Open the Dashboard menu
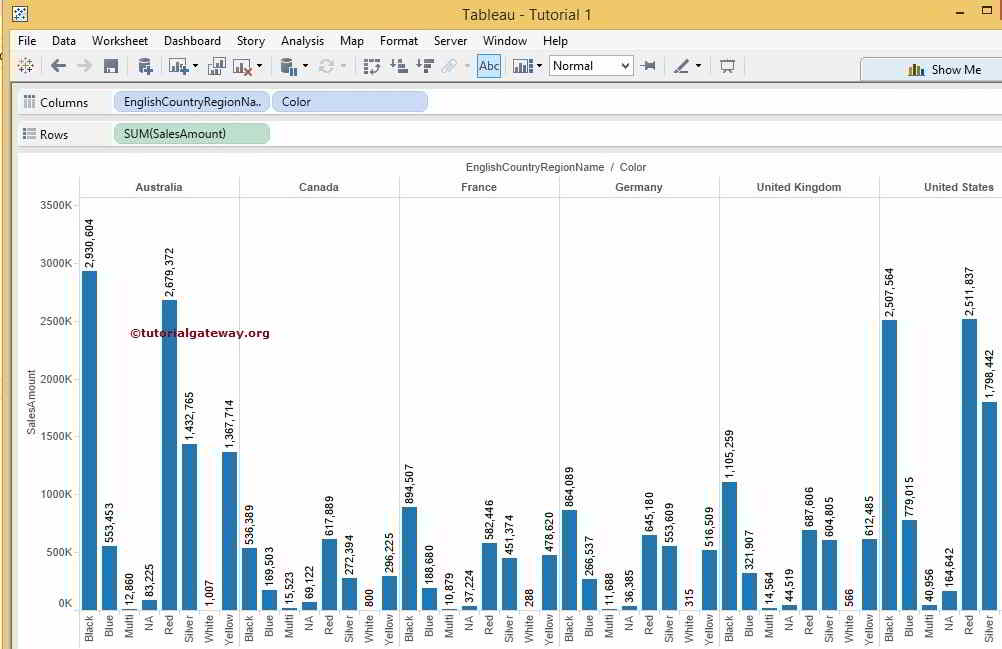Screen dimensions: 1002x649 click(x=192, y=41)
